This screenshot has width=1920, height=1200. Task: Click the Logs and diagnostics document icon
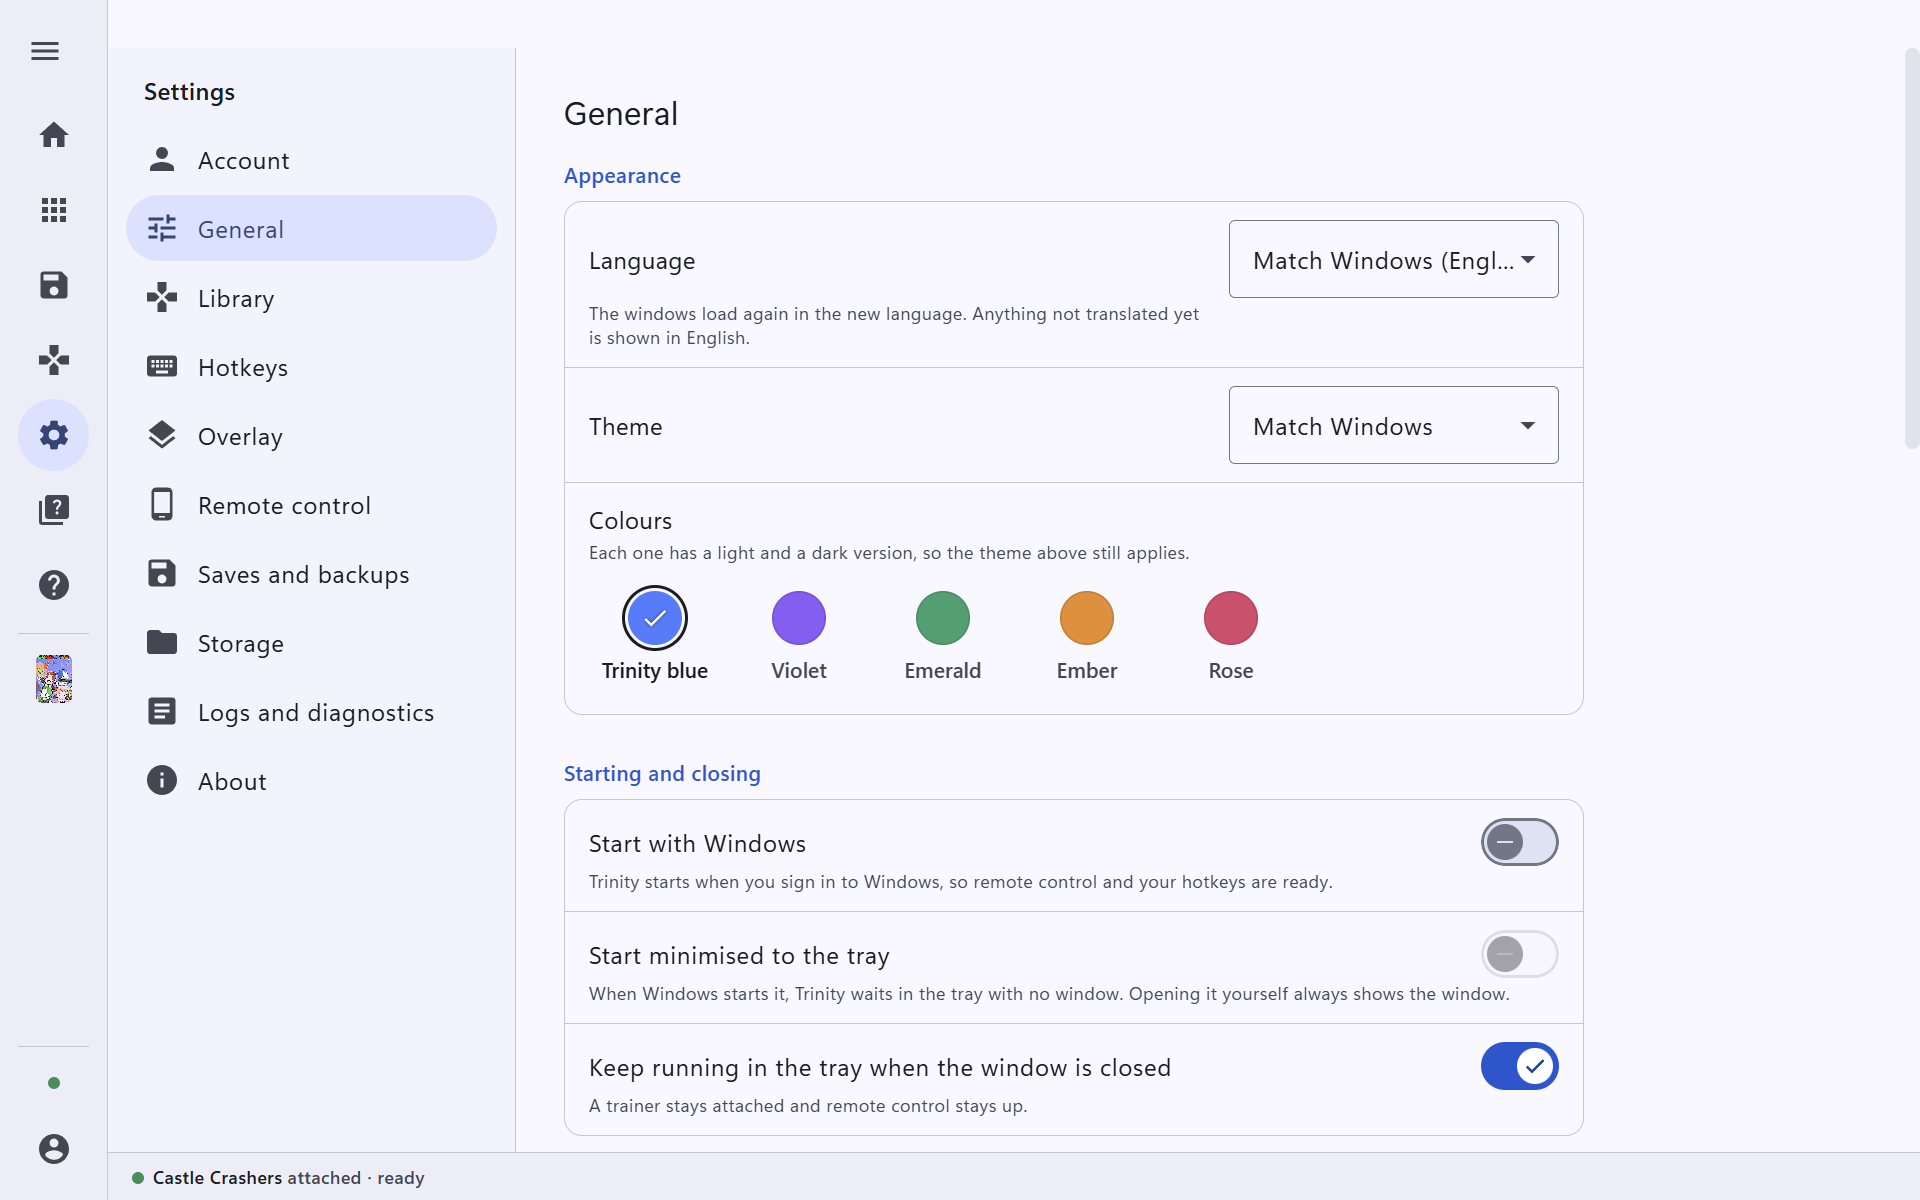pyautogui.click(x=162, y=711)
